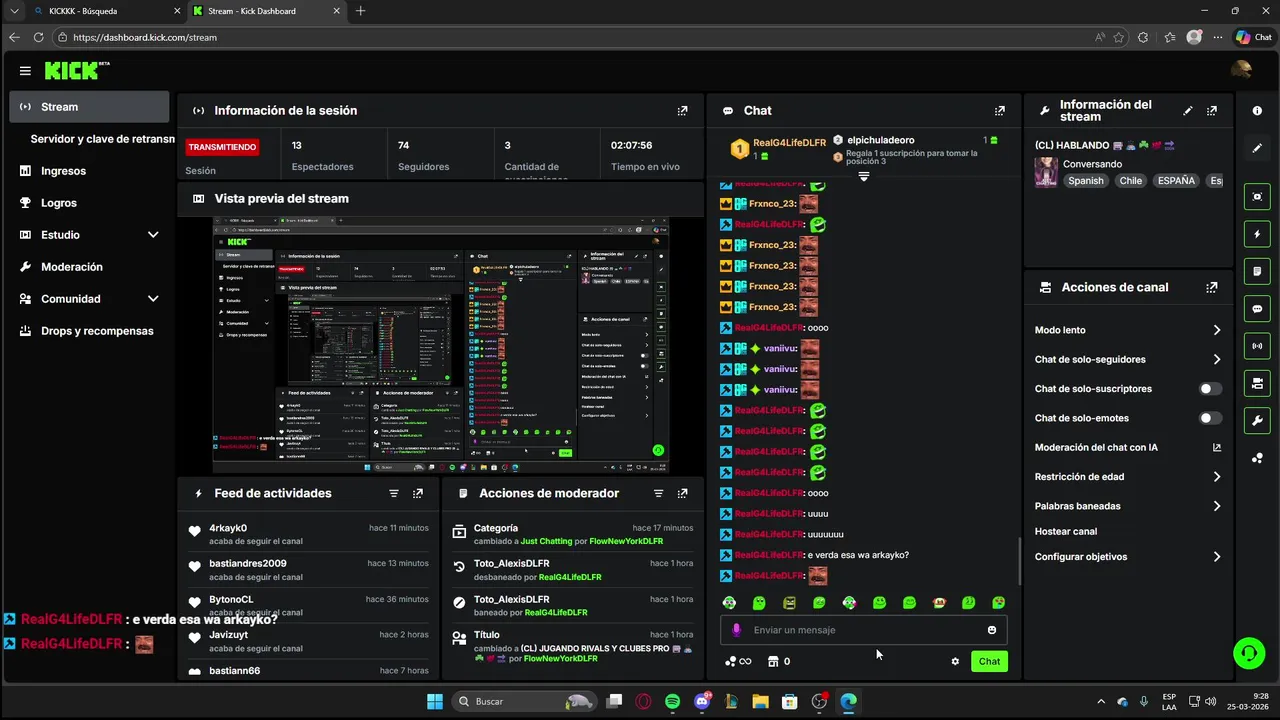Click the Chile tag chip
Screen dimensions: 1280x720
pos(1131,181)
